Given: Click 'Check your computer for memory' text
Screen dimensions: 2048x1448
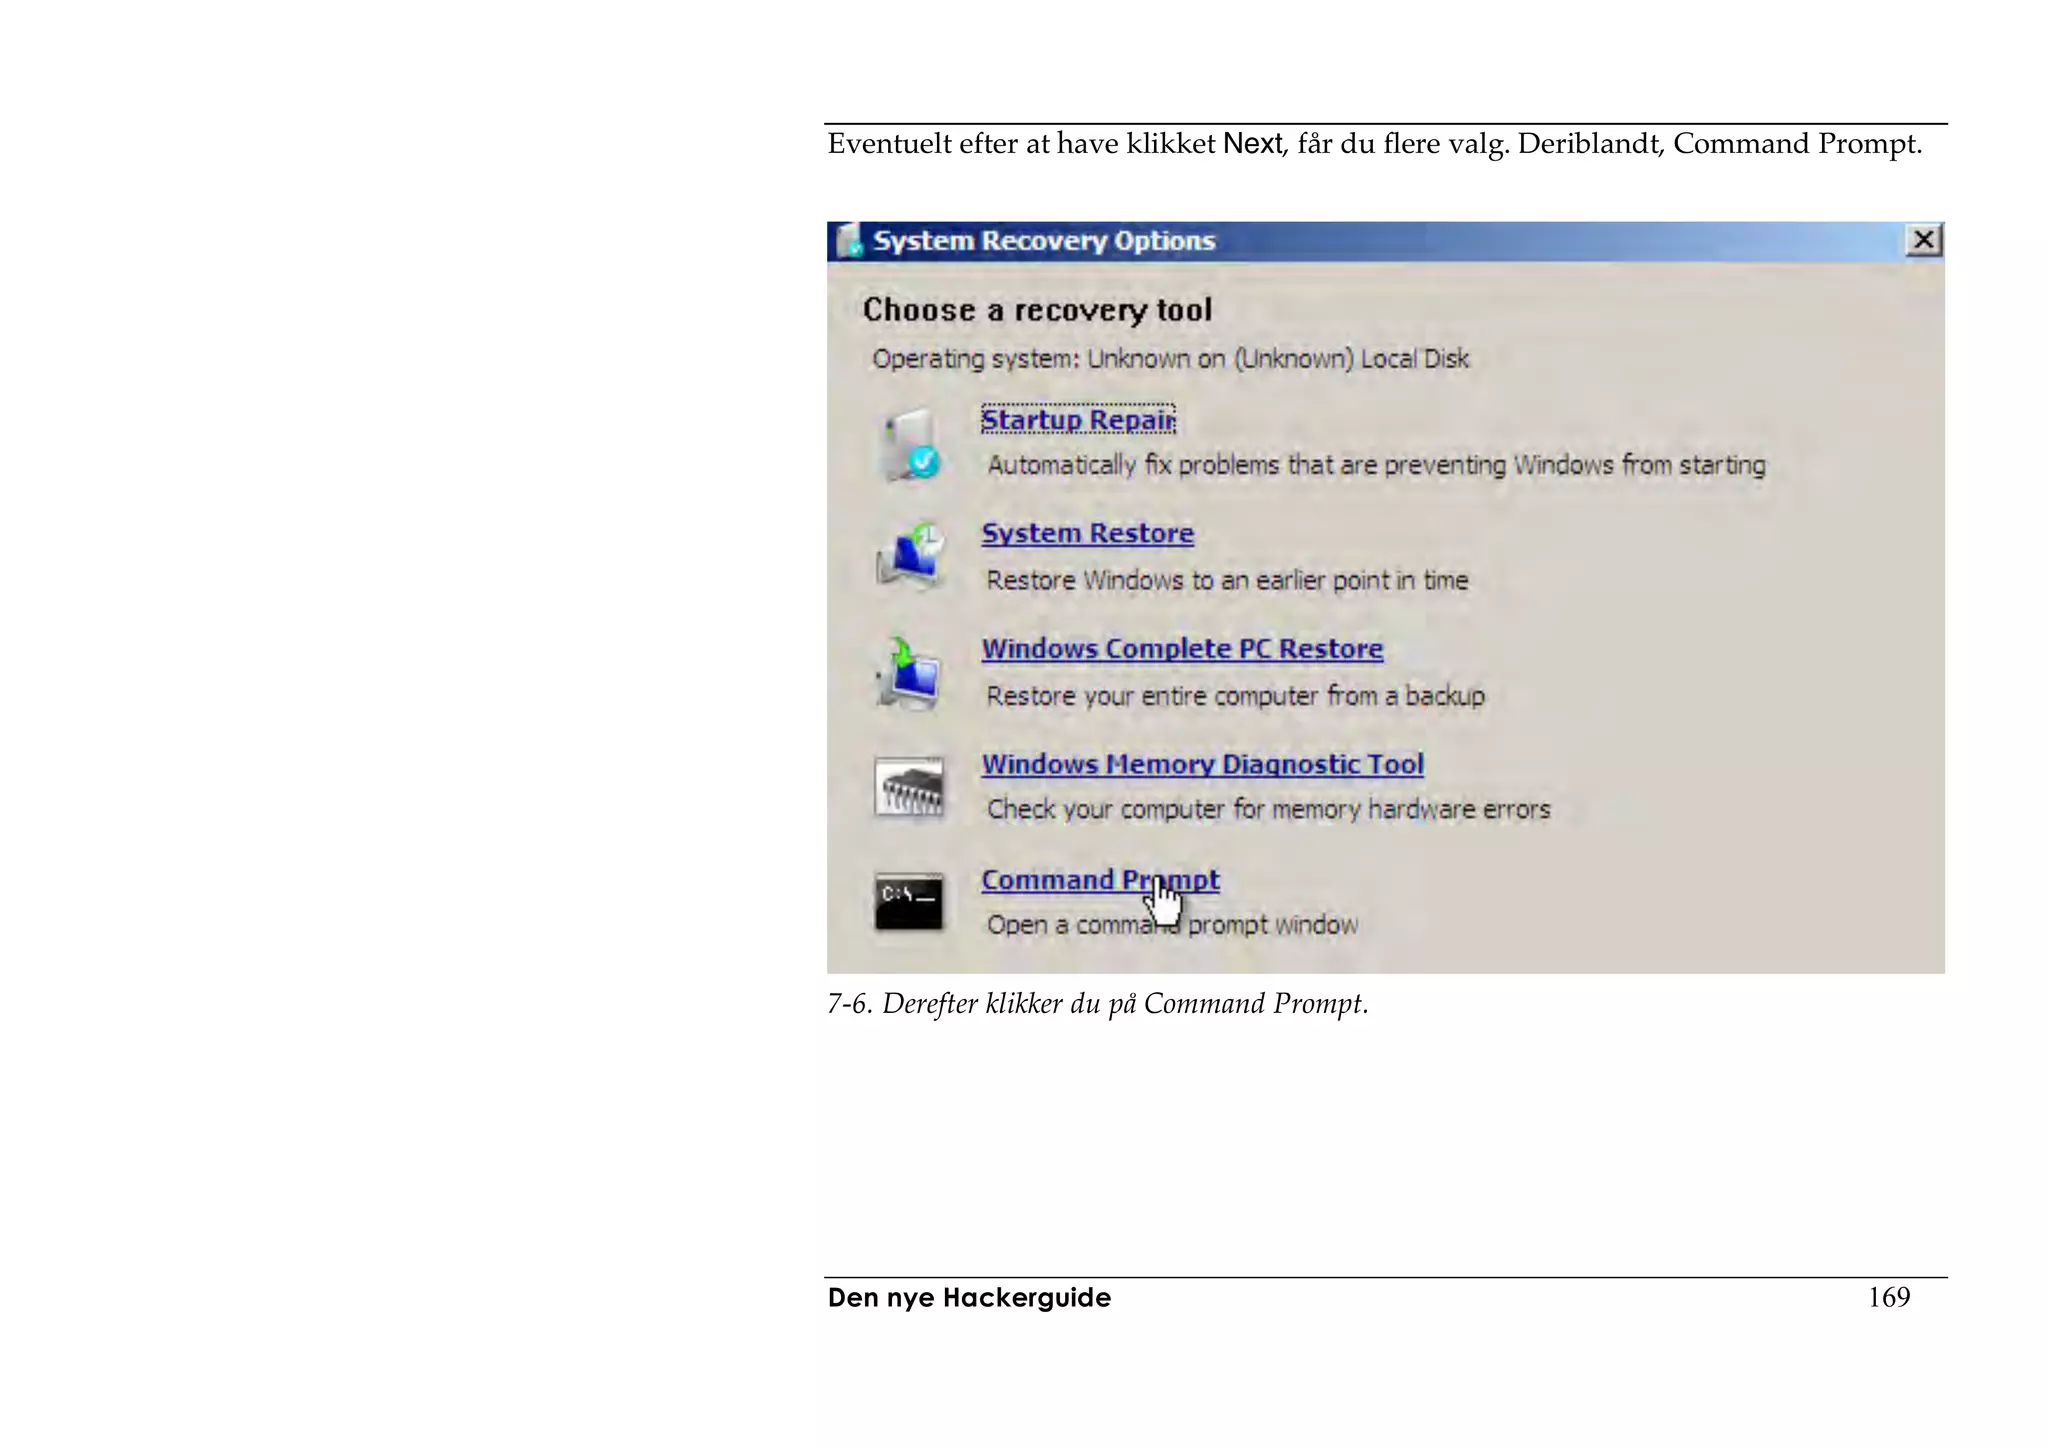Looking at the screenshot, I should tap(1268, 810).
